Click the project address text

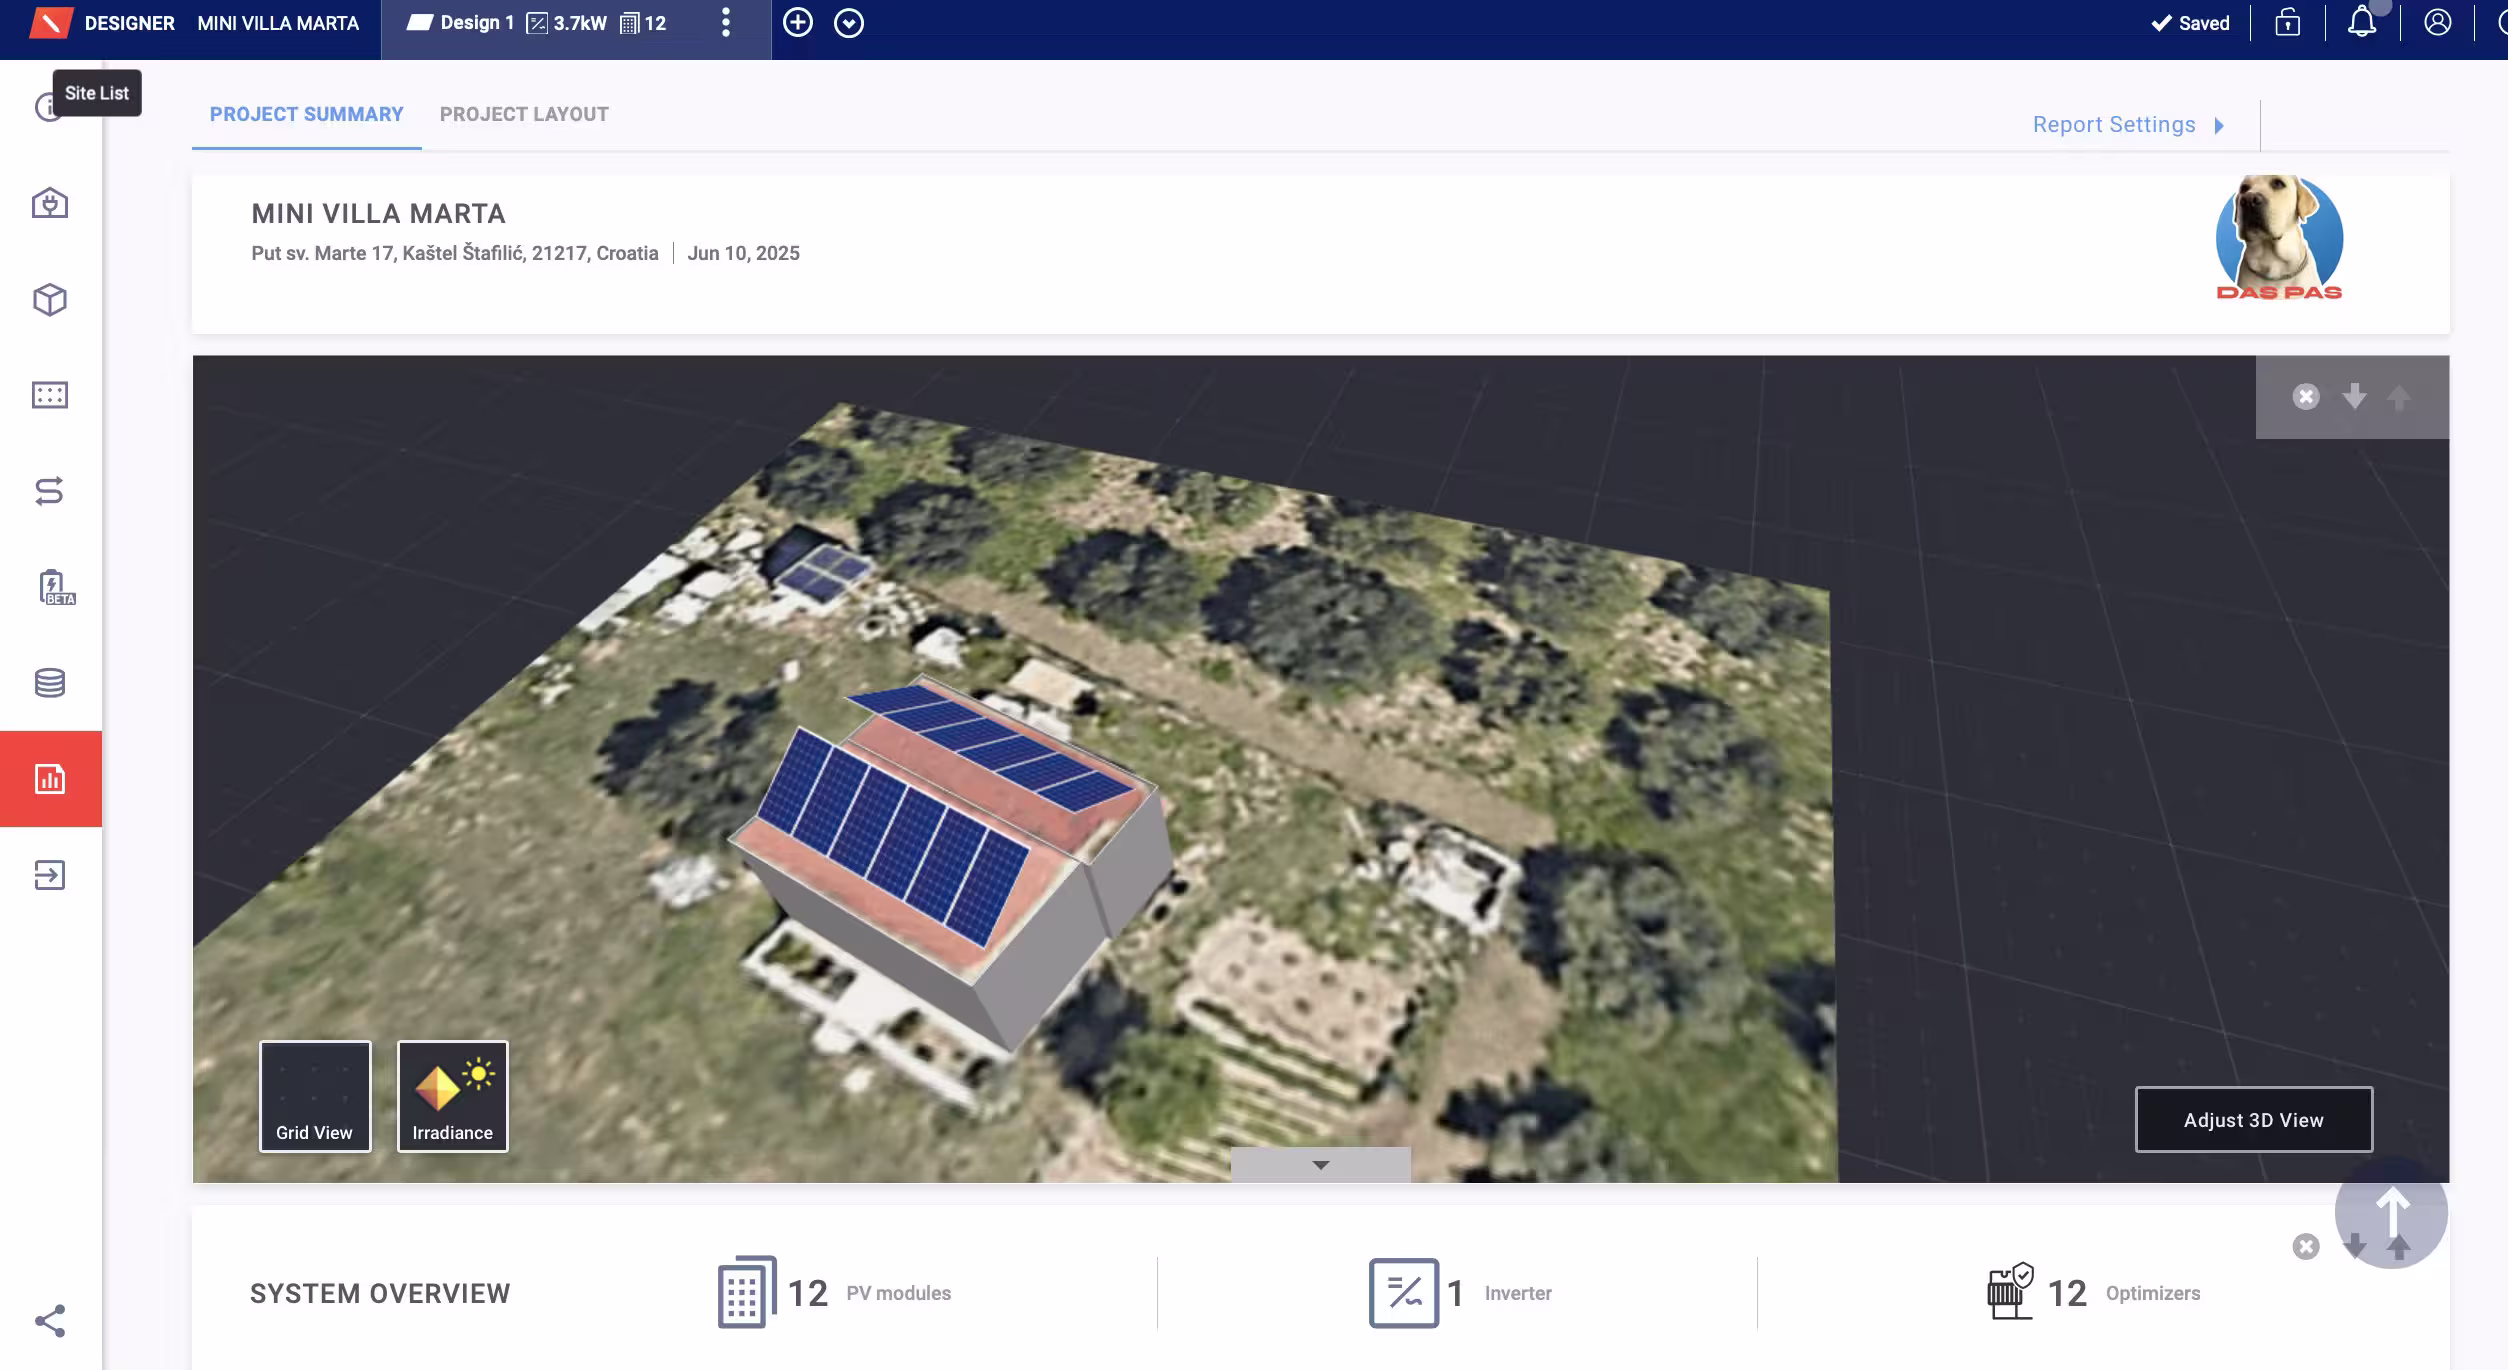point(455,253)
